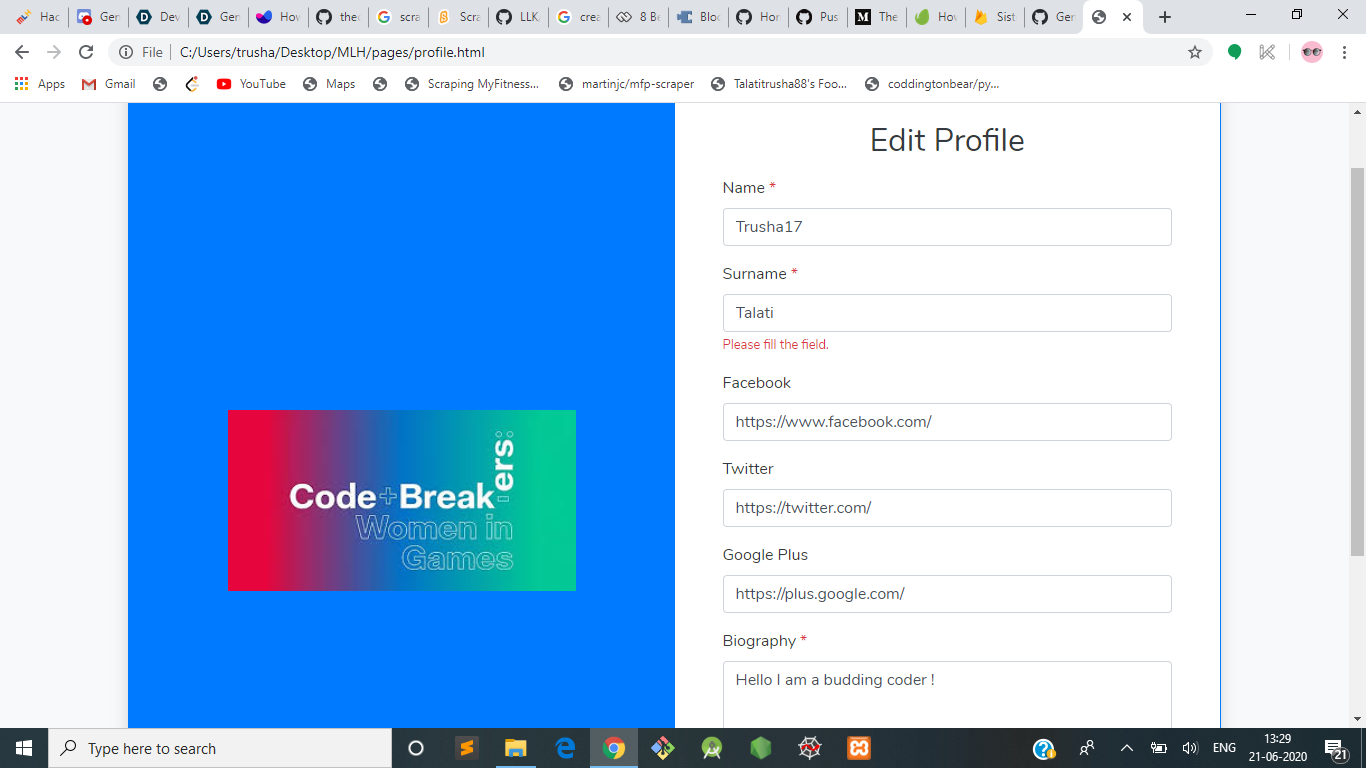The width and height of the screenshot is (1366, 768).
Task: Open the Windows Start menu
Action: pyautogui.click(x=24, y=748)
